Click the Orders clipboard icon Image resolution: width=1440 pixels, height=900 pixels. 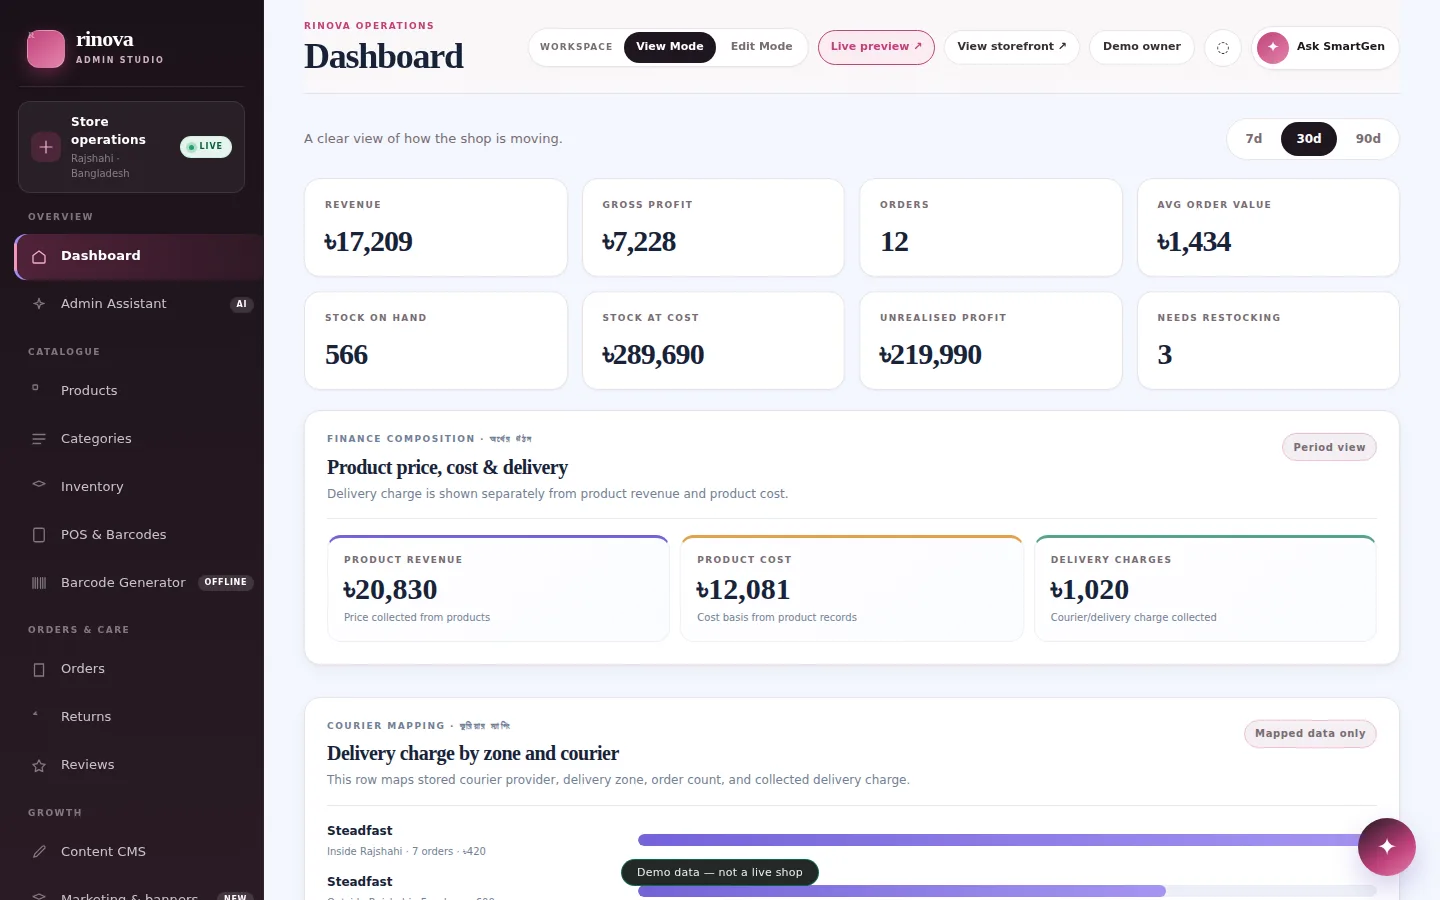(39, 669)
